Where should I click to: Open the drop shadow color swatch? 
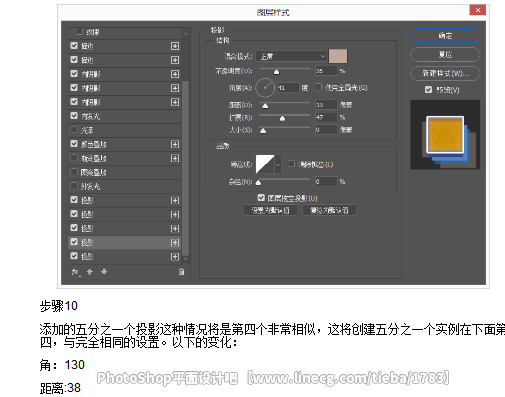338,56
